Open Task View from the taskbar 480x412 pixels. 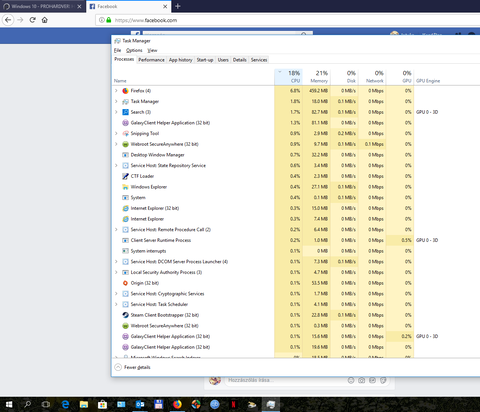(46, 404)
